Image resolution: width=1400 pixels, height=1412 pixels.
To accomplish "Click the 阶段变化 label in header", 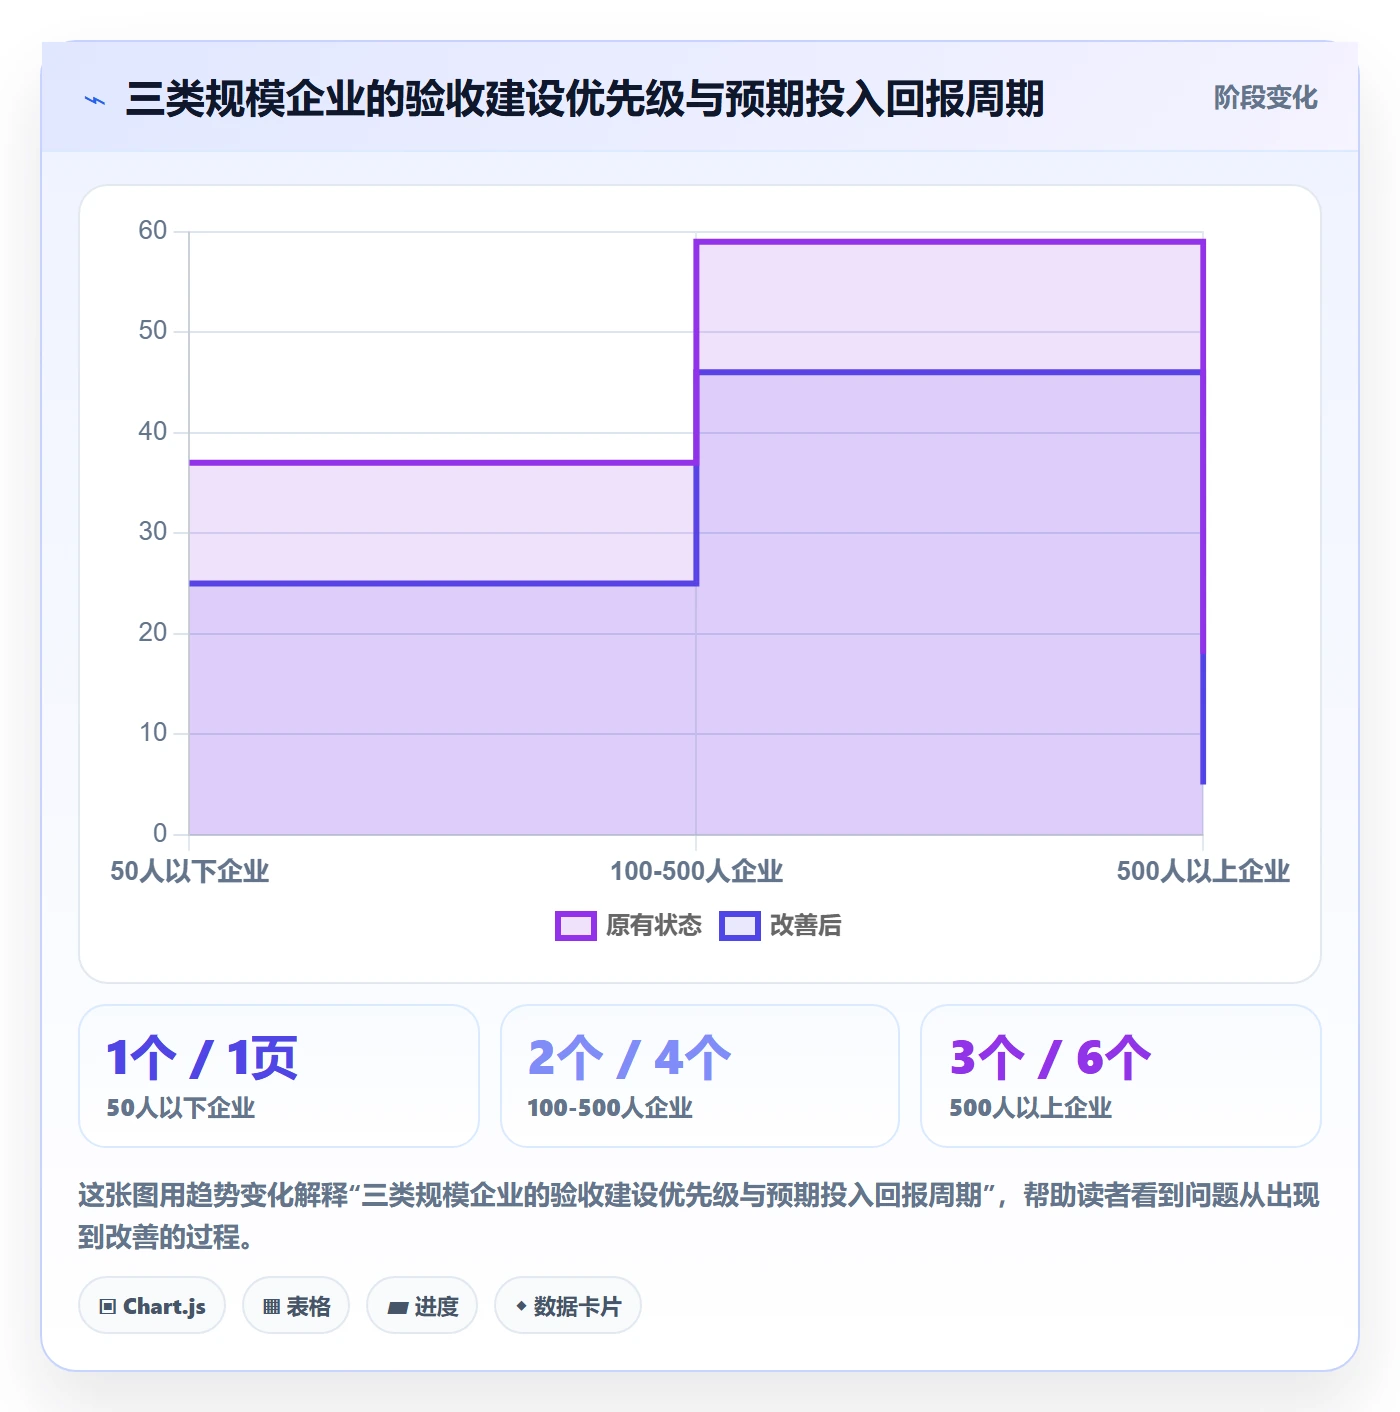I will coord(1265,98).
